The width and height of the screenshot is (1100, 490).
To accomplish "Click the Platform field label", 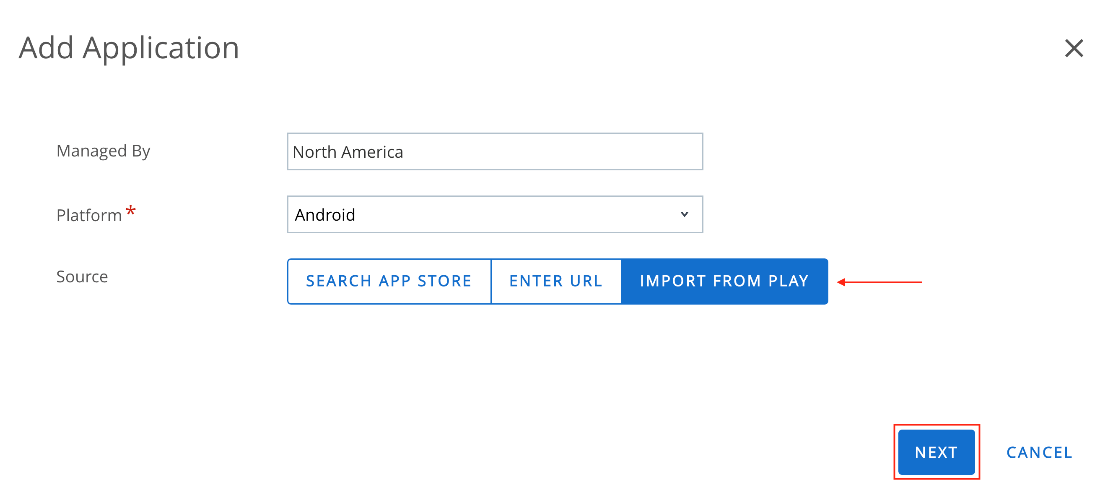I will (89, 215).
